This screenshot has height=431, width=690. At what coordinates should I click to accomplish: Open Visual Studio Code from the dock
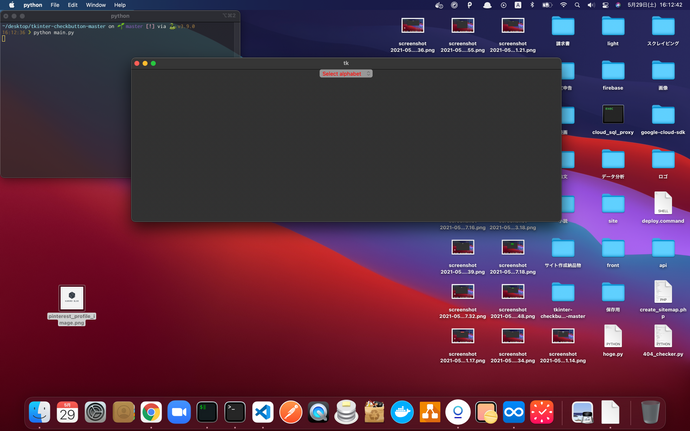pos(263,411)
